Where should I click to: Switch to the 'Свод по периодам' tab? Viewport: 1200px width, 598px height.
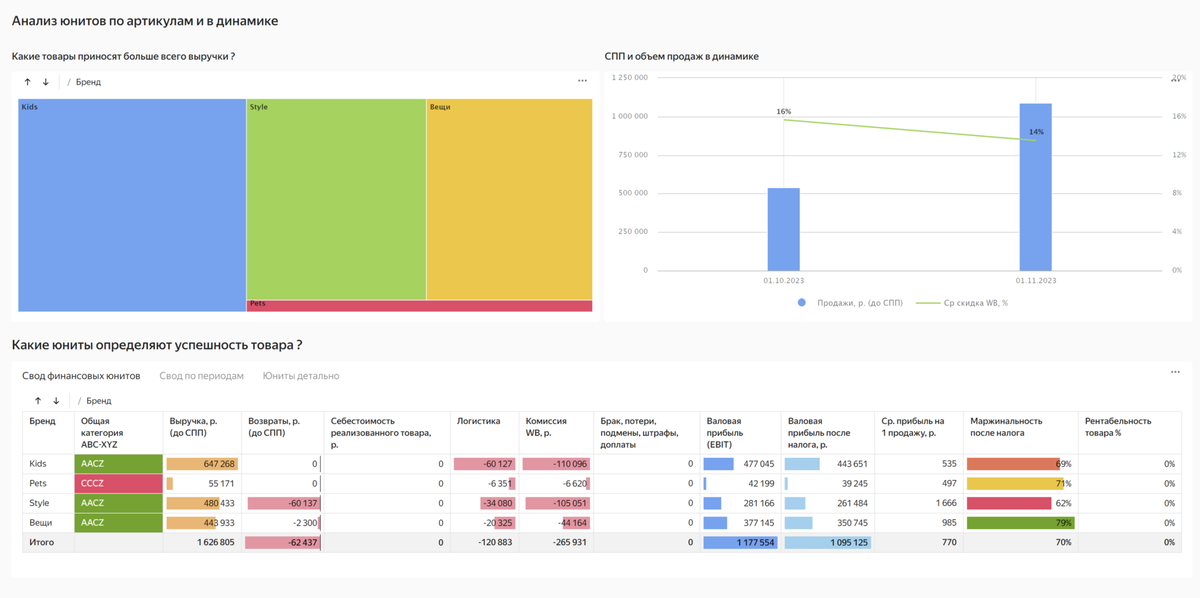tap(201, 376)
